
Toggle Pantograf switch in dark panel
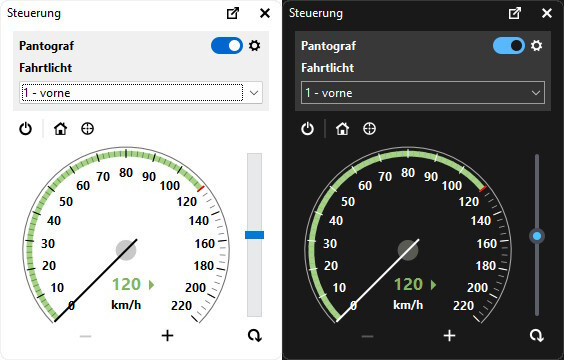tap(509, 46)
